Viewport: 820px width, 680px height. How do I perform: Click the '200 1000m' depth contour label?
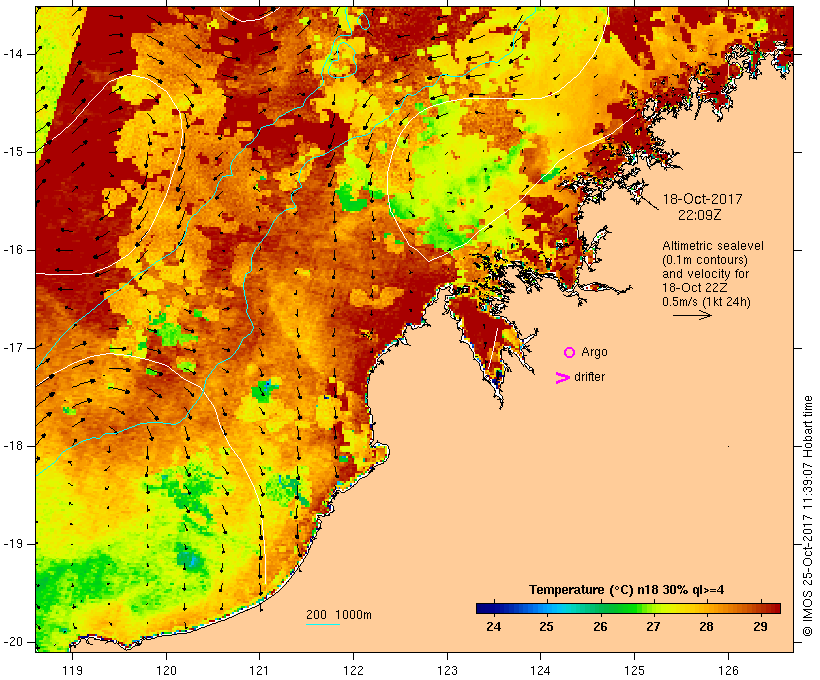pos(339,615)
